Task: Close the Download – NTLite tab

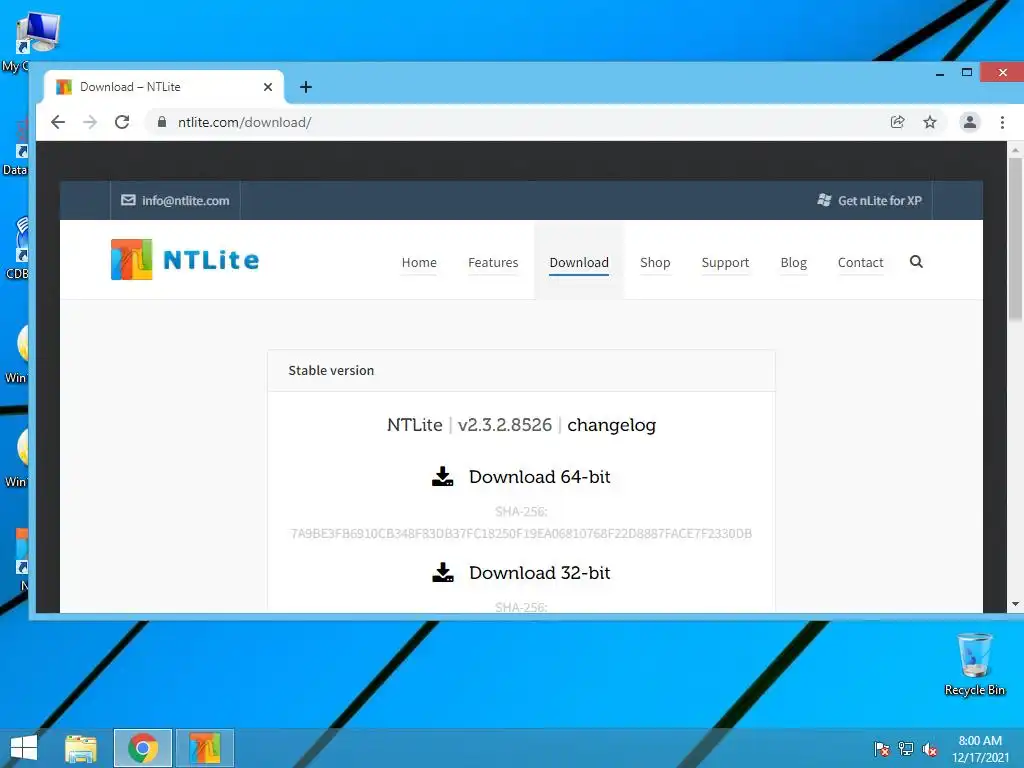Action: pos(268,87)
